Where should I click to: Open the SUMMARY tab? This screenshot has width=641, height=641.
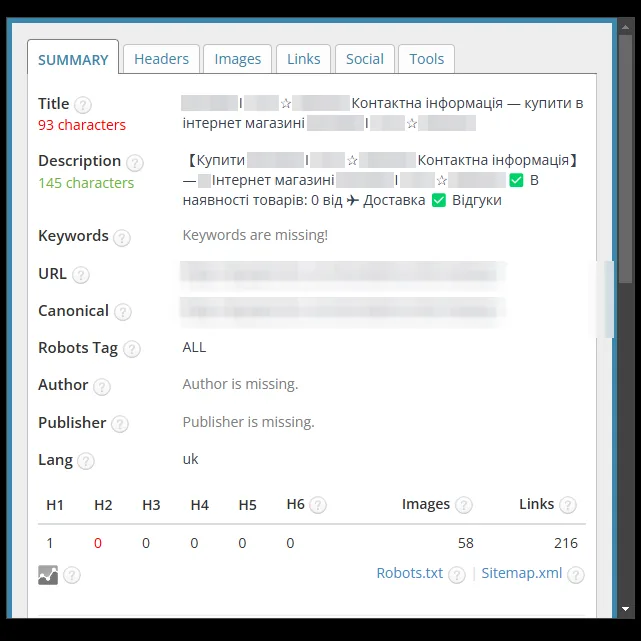(73, 57)
